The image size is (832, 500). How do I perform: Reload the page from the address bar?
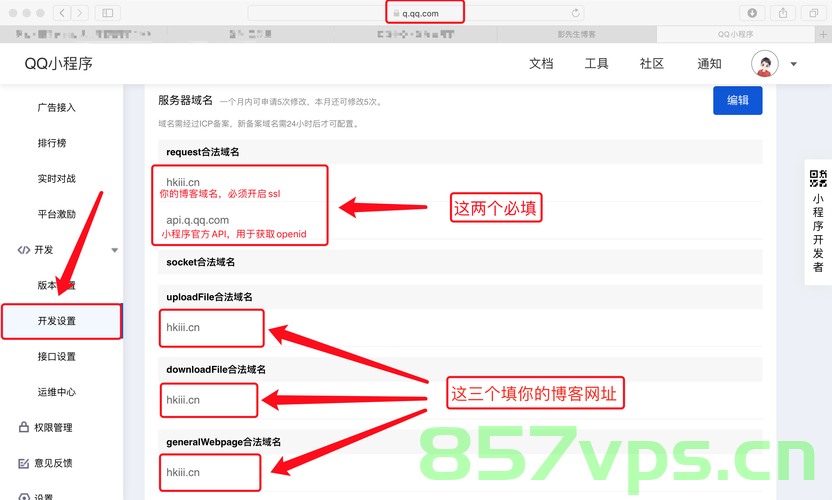tap(575, 13)
